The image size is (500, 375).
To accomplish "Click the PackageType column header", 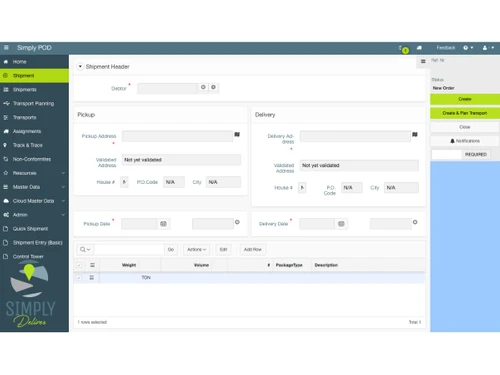I will click(289, 265).
